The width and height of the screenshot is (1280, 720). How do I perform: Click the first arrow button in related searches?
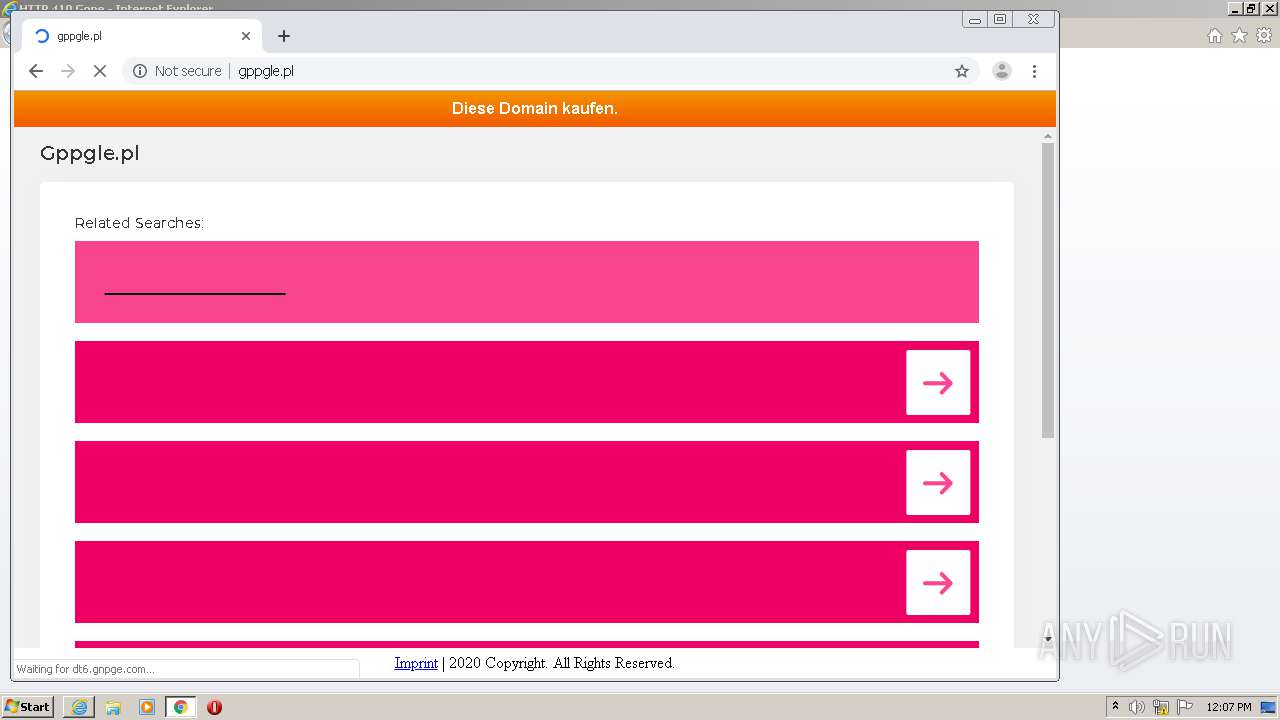pos(938,382)
